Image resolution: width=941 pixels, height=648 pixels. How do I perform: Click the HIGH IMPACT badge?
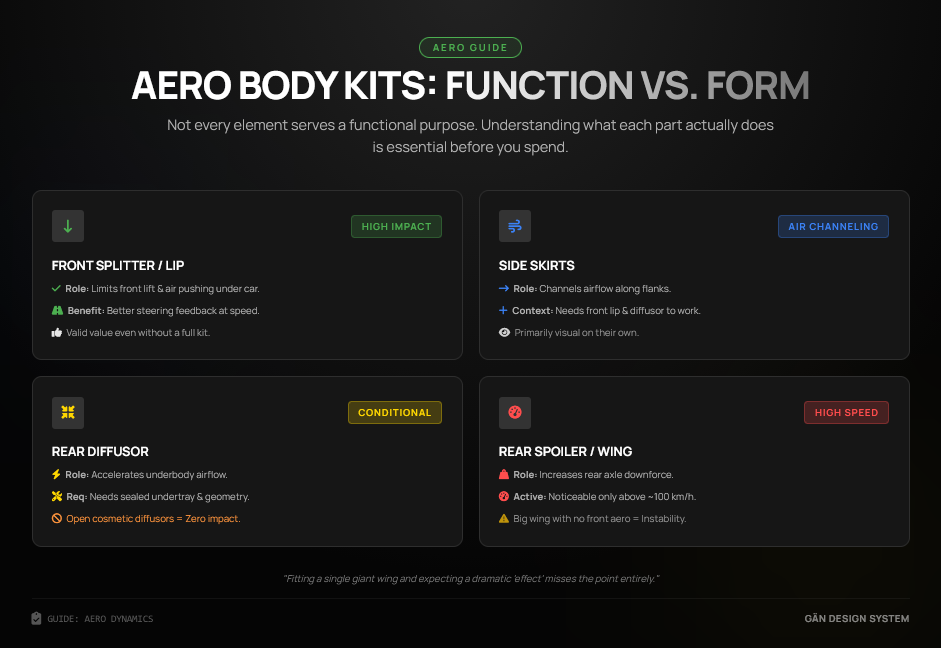point(396,227)
